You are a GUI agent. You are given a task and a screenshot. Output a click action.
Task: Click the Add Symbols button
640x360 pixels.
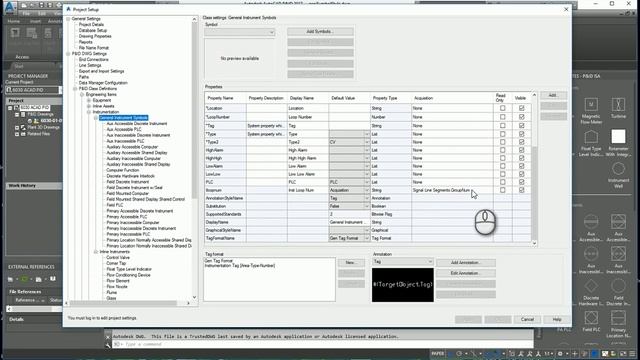pos(320,31)
